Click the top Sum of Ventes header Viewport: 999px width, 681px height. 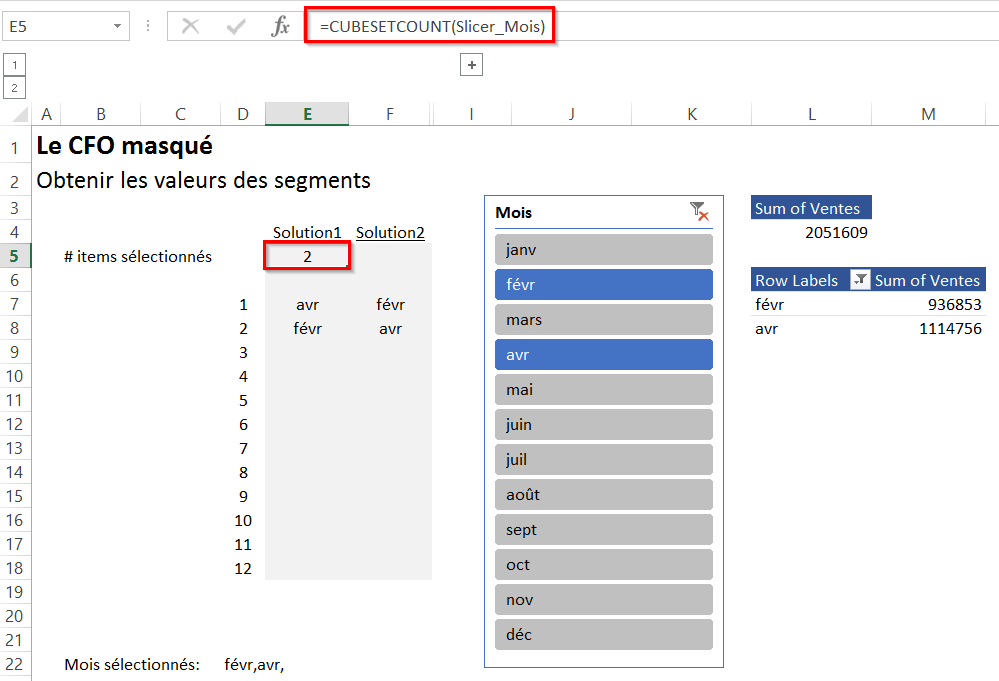pyautogui.click(x=811, y=208)
